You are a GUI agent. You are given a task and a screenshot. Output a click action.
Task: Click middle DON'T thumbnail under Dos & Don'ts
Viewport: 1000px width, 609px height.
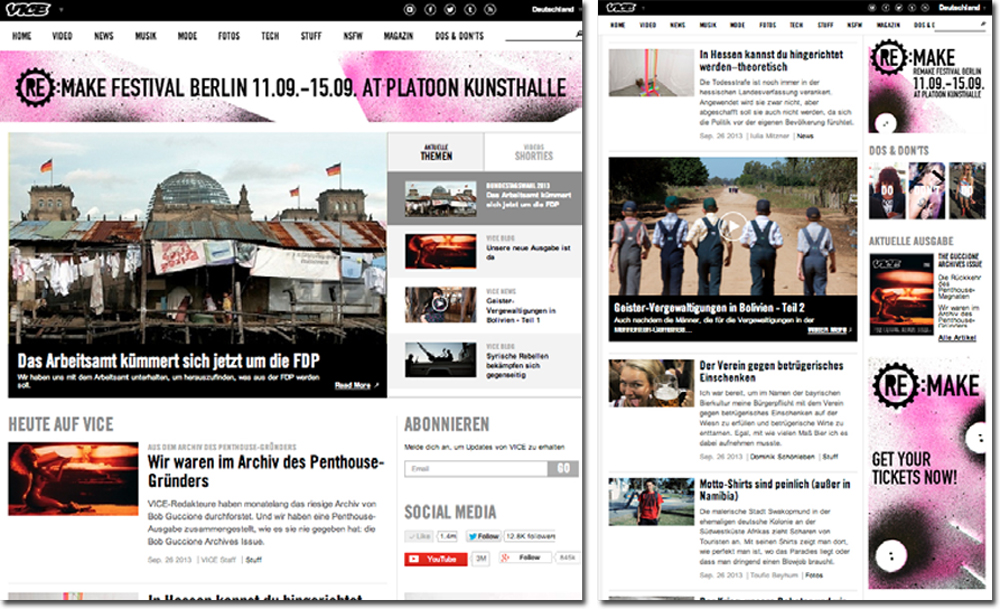point(926,190)
